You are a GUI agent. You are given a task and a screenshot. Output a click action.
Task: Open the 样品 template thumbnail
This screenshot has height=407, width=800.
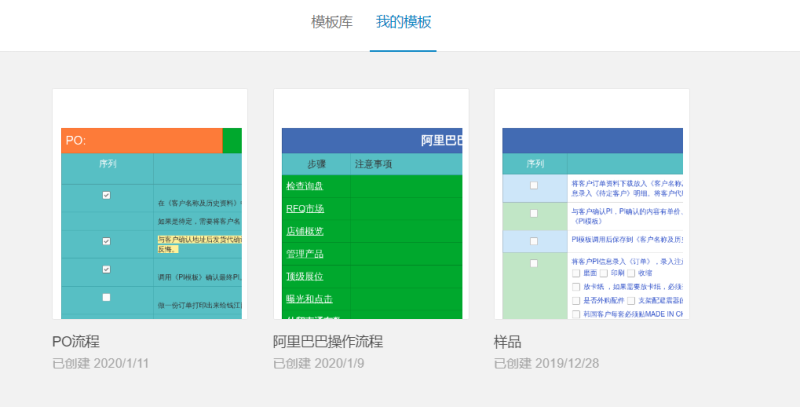point(592,204)
